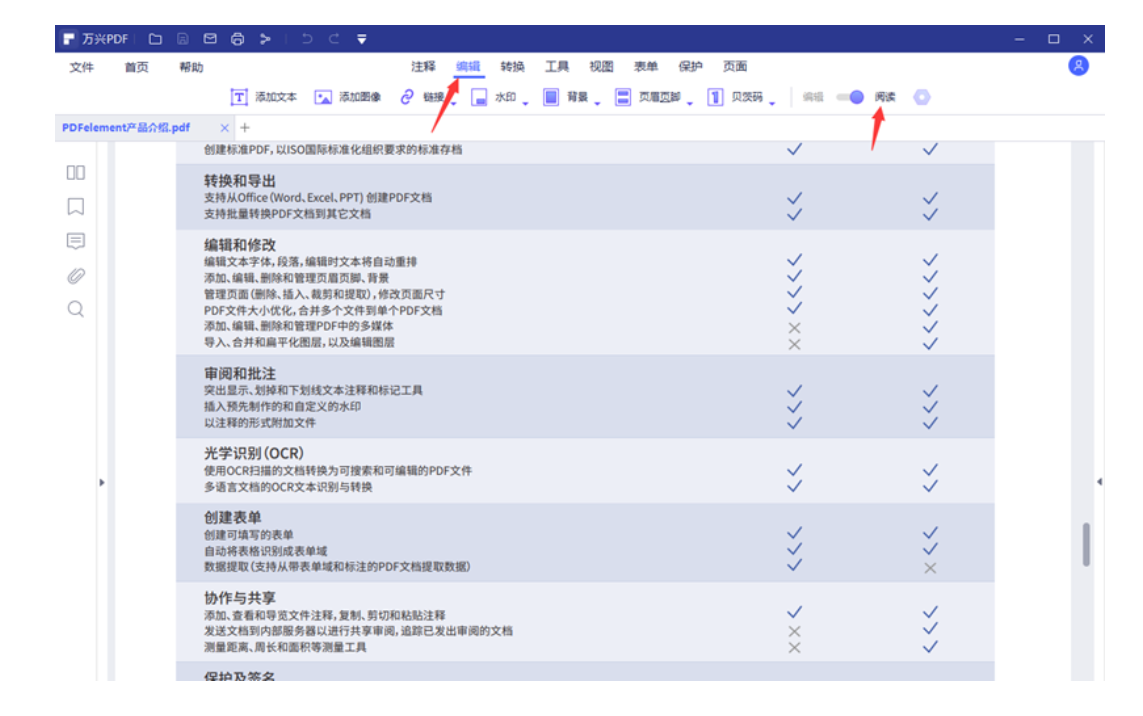This screenshot has height=716, width=1143.
Task: Open Search with the magnifier sidebar icon
Action: (75, 310)
